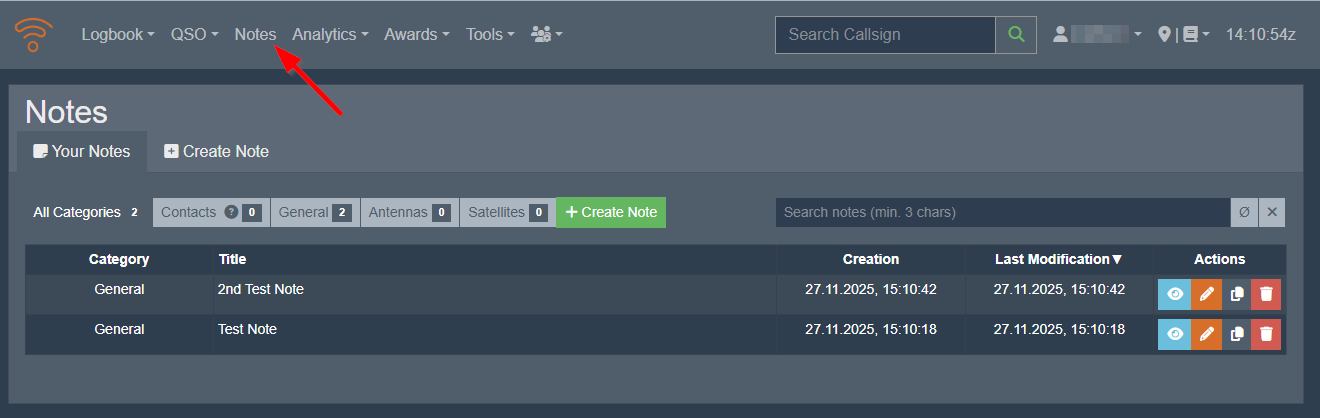Screen dimensions: 1320x418
Task: Filter notes by Contacts category
Action: point(211,212)
